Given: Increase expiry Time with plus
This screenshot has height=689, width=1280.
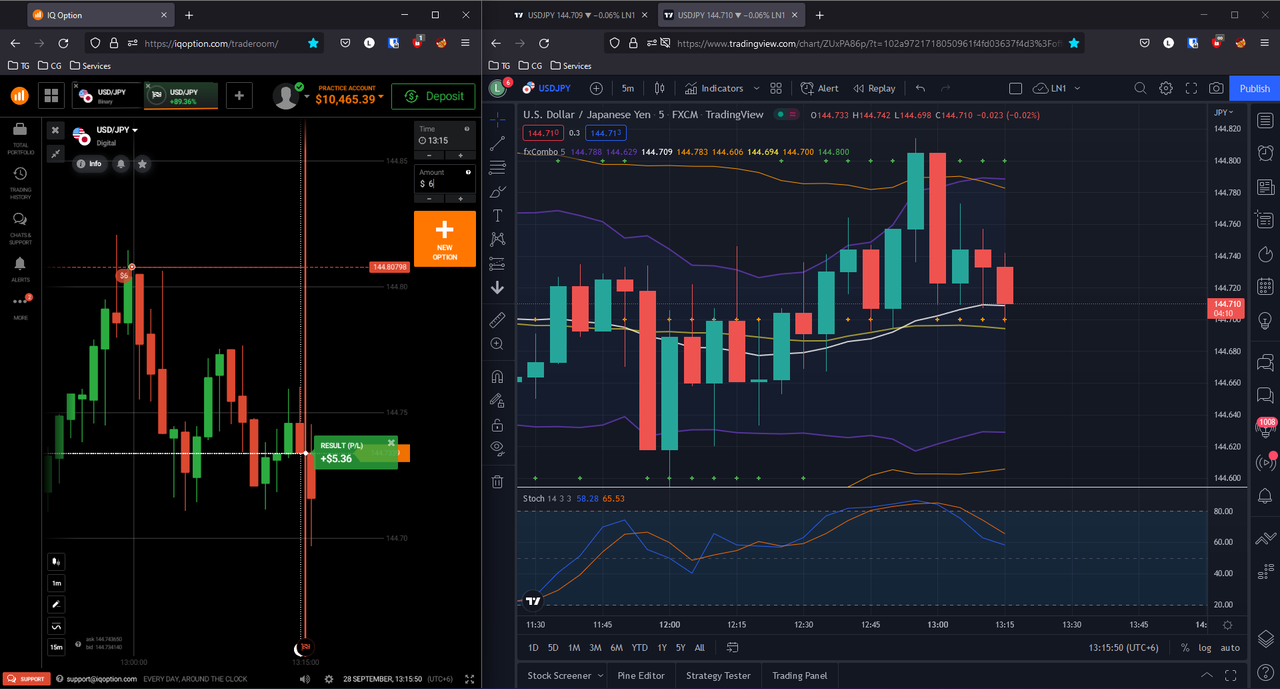Looking at the screenshot, I should pyautogui.click(x=460, y=155).
